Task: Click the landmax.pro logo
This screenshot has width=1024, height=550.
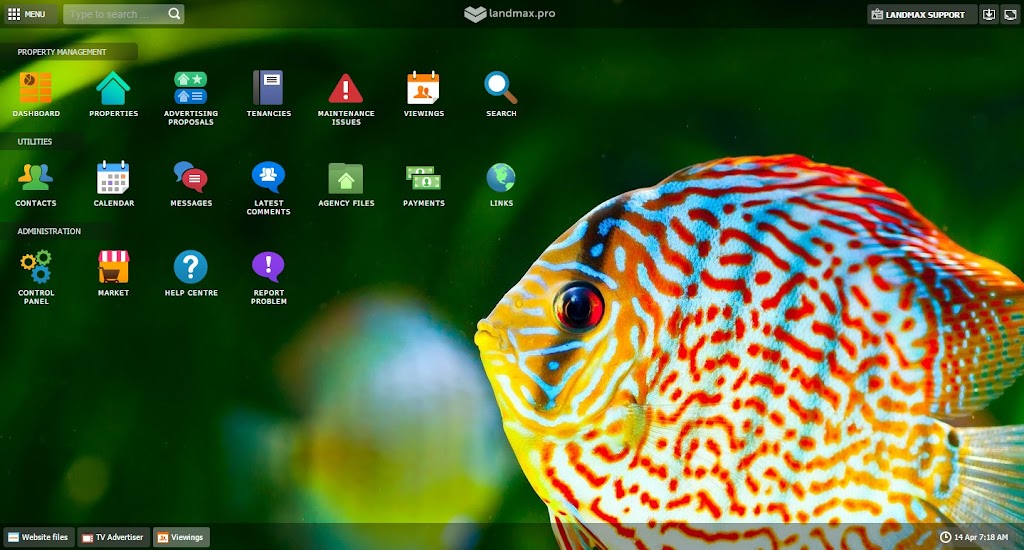Action: coord(509,14)
